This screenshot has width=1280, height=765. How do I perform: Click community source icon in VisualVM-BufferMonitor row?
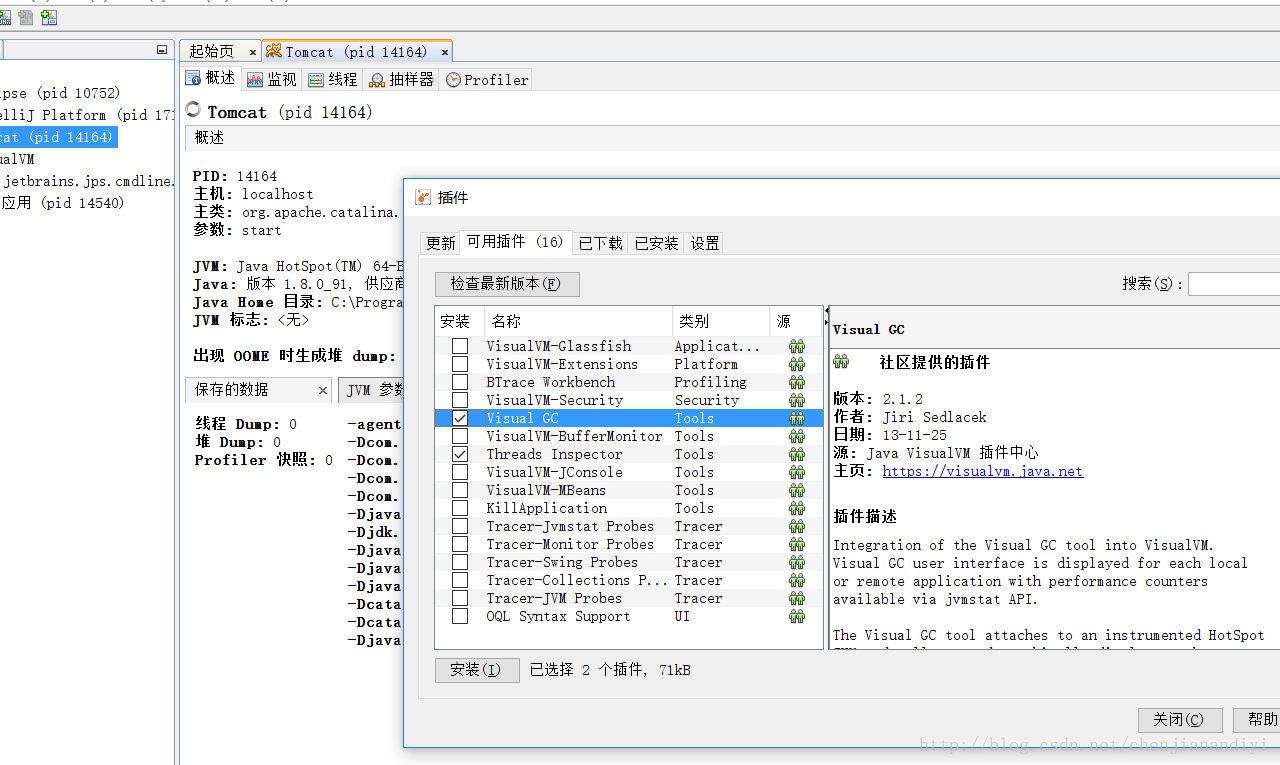click(x=796, y=436)
